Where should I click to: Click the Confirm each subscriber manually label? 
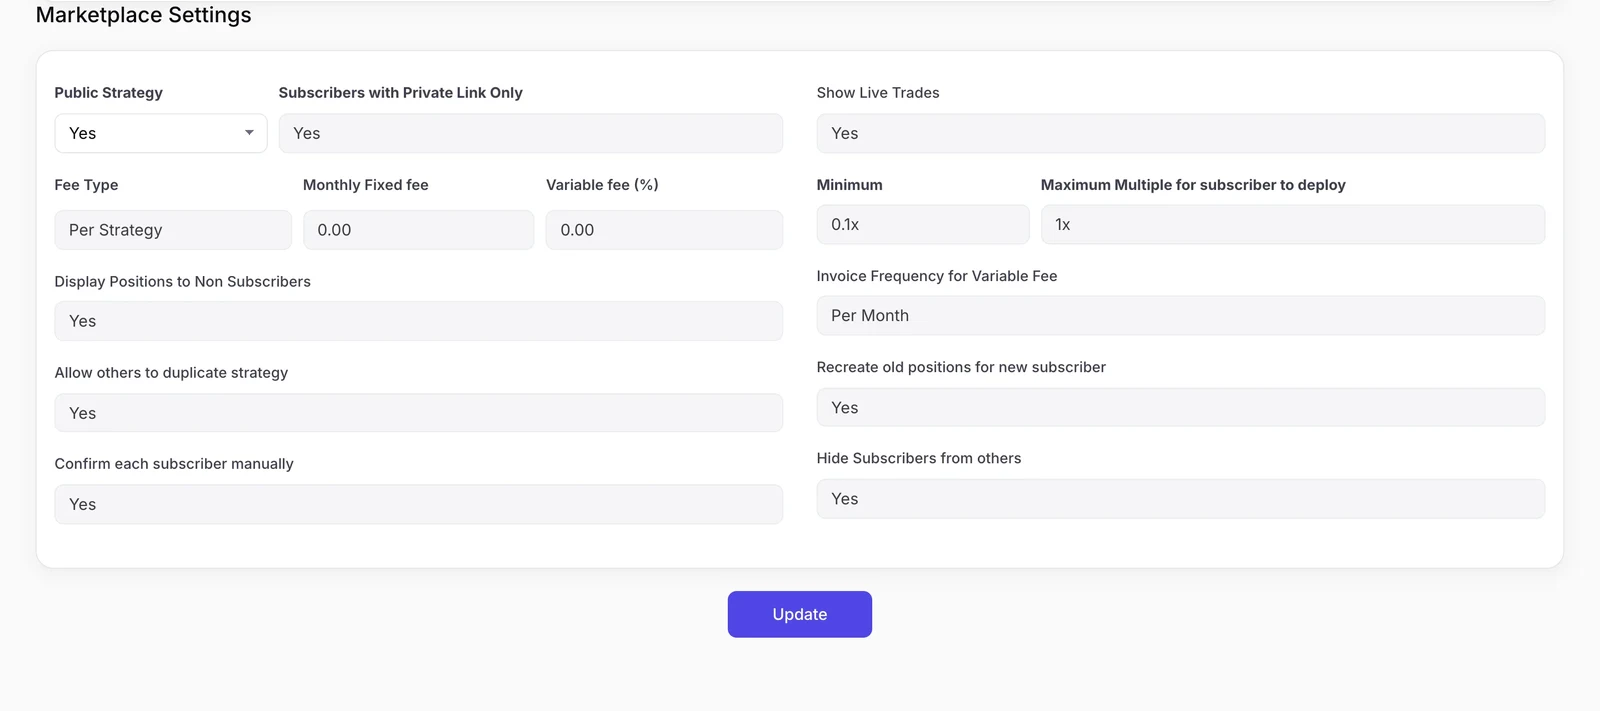(x=174, y=464)
